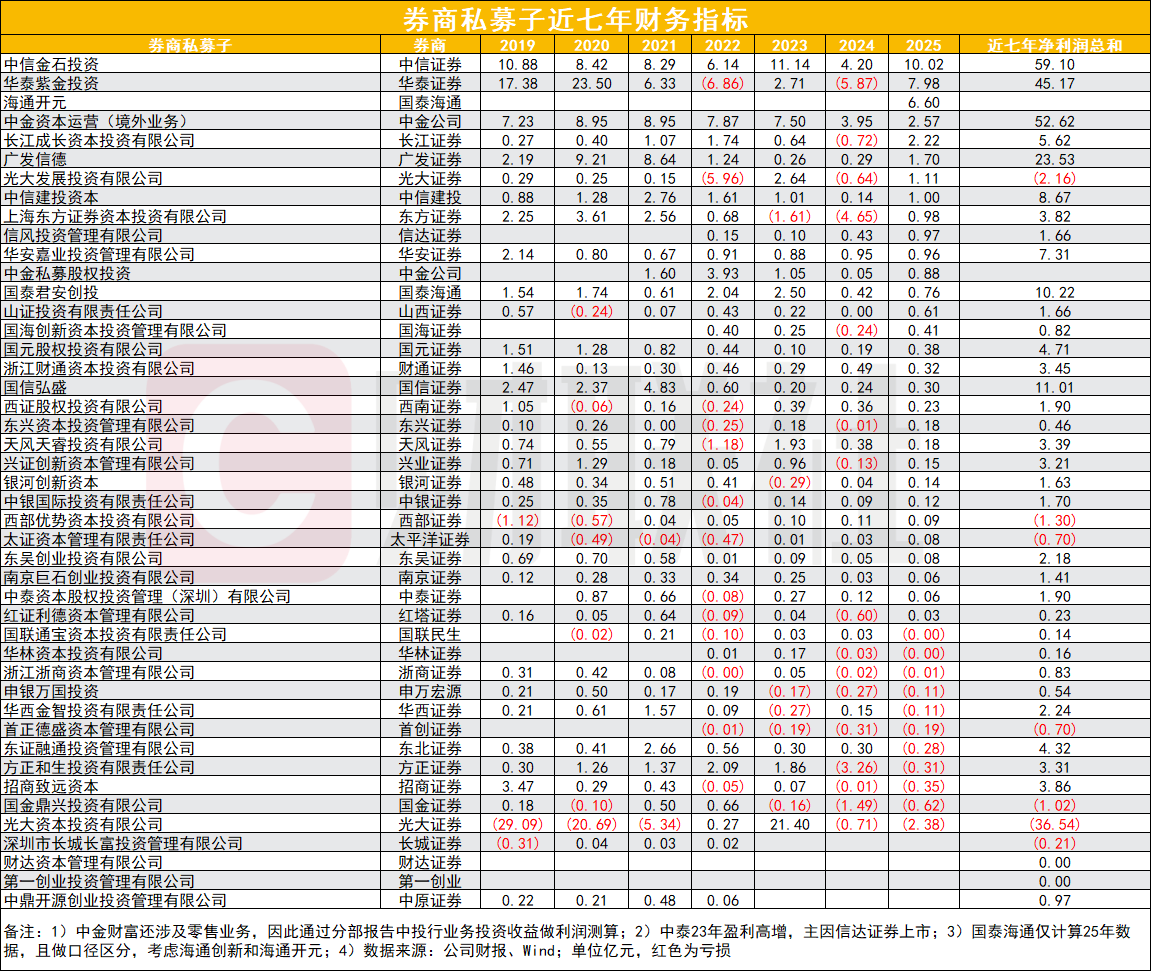The height and width of the screenshot is (971, 1151).
Task: Click the 2019 column header
Action: [518, 45]
